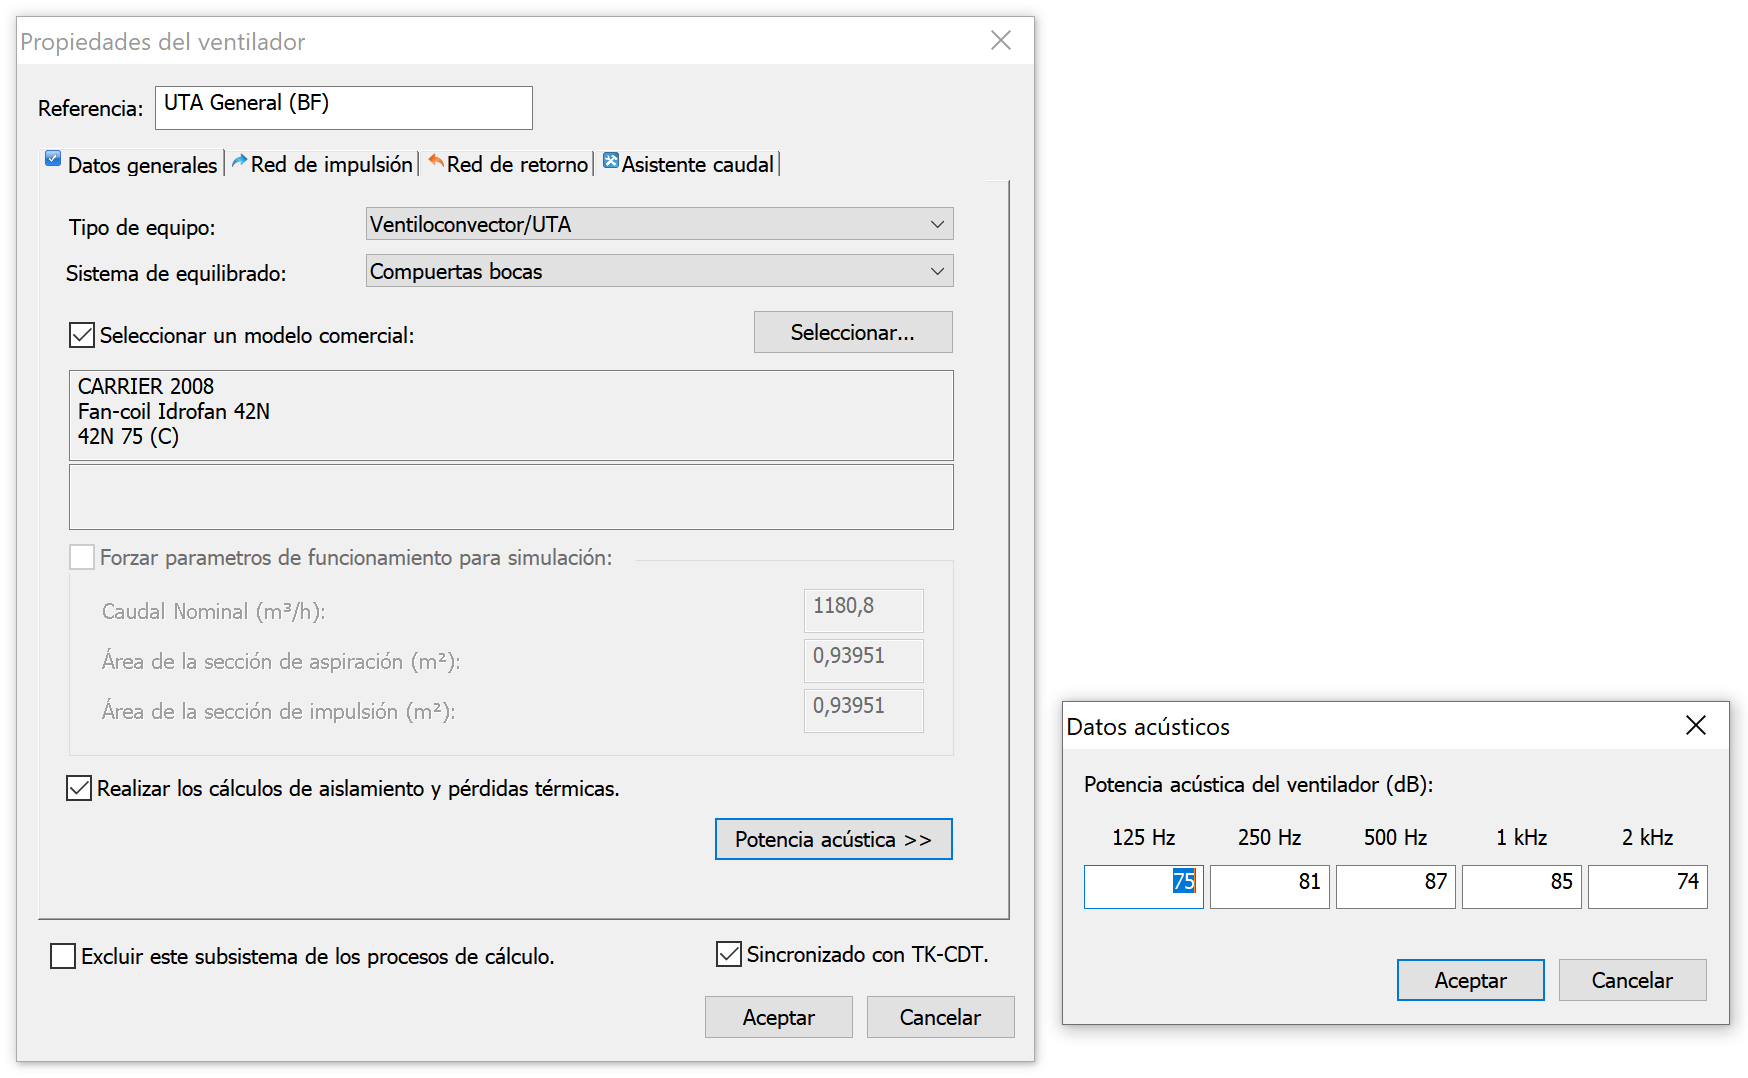Open the Tipo de equipo dropdown
Viewport: 1748px width, 1078px height.
pos(659,224)
